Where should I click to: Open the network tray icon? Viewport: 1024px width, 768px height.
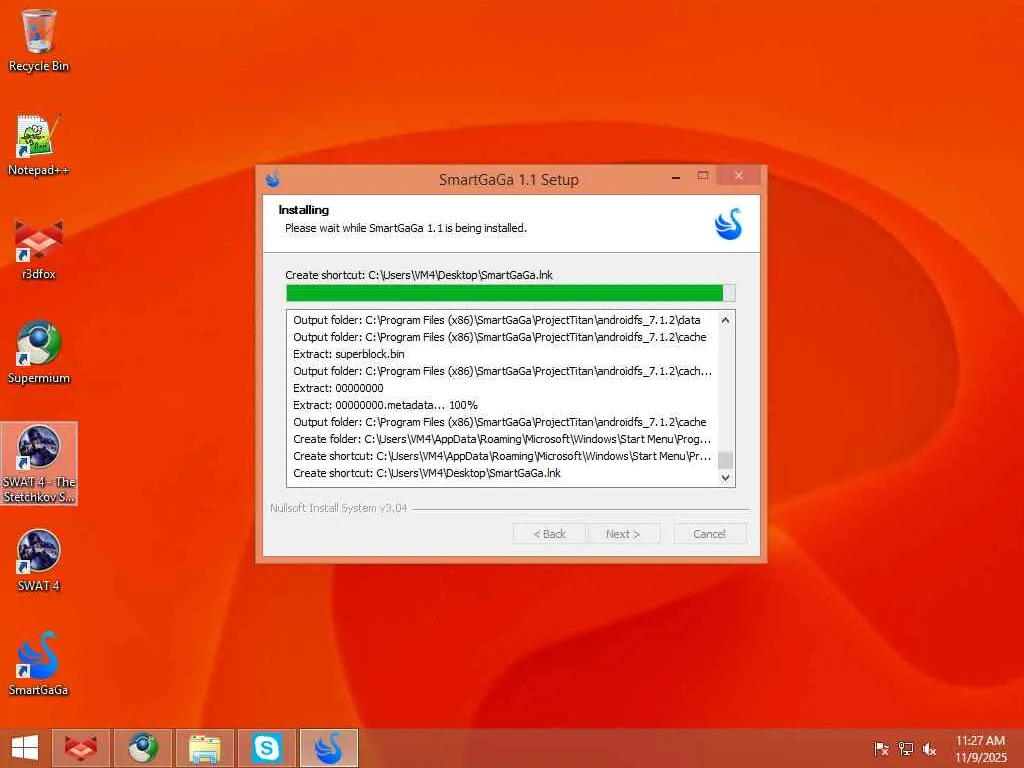click(x=906, y=749)
